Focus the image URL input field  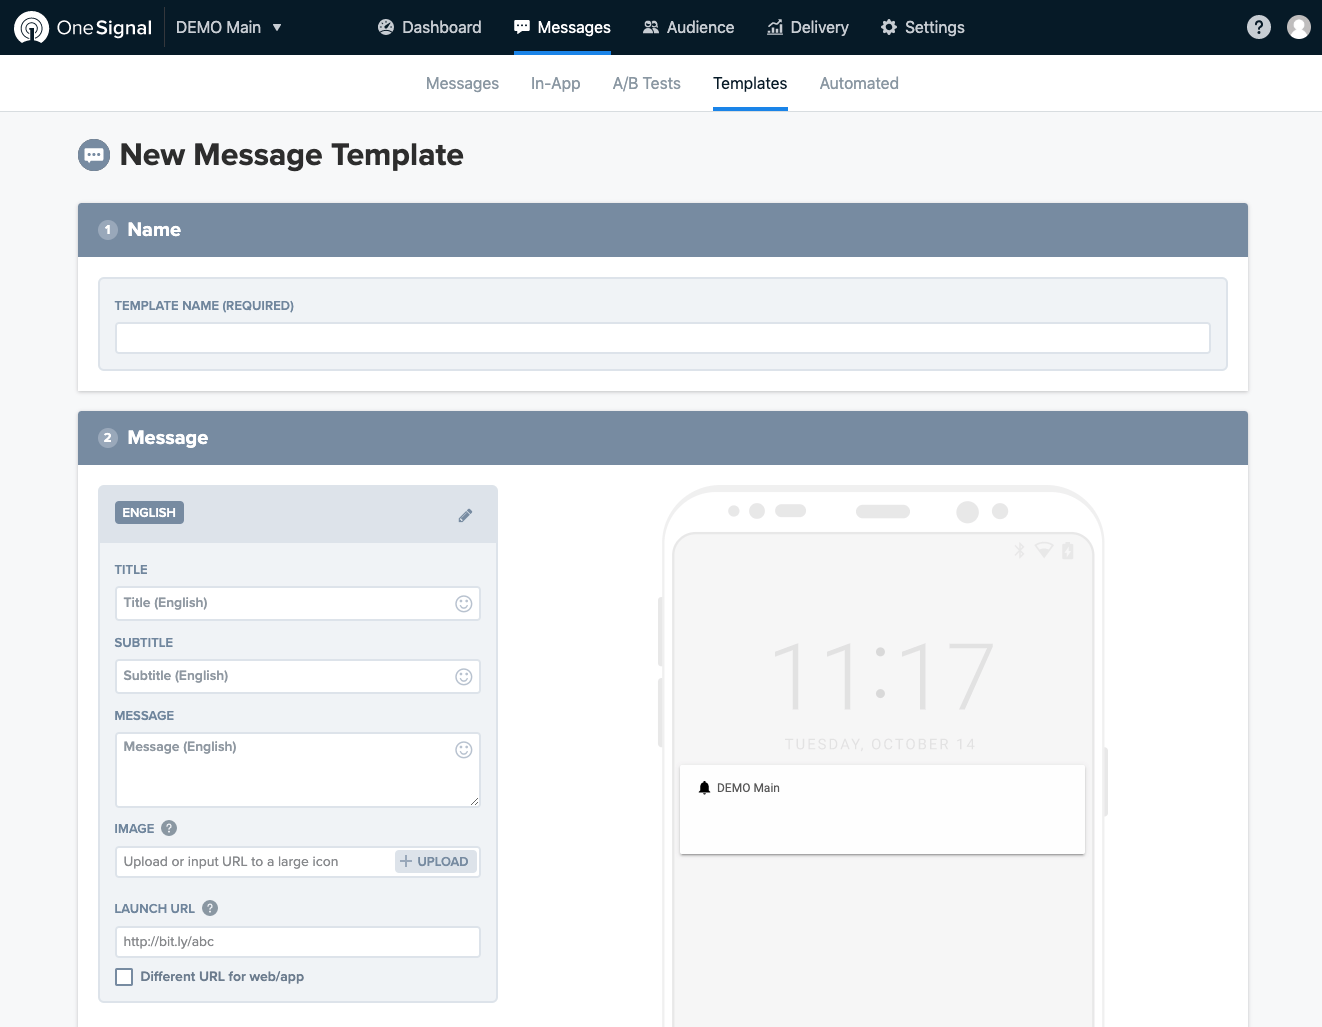[x=256, y=862]
